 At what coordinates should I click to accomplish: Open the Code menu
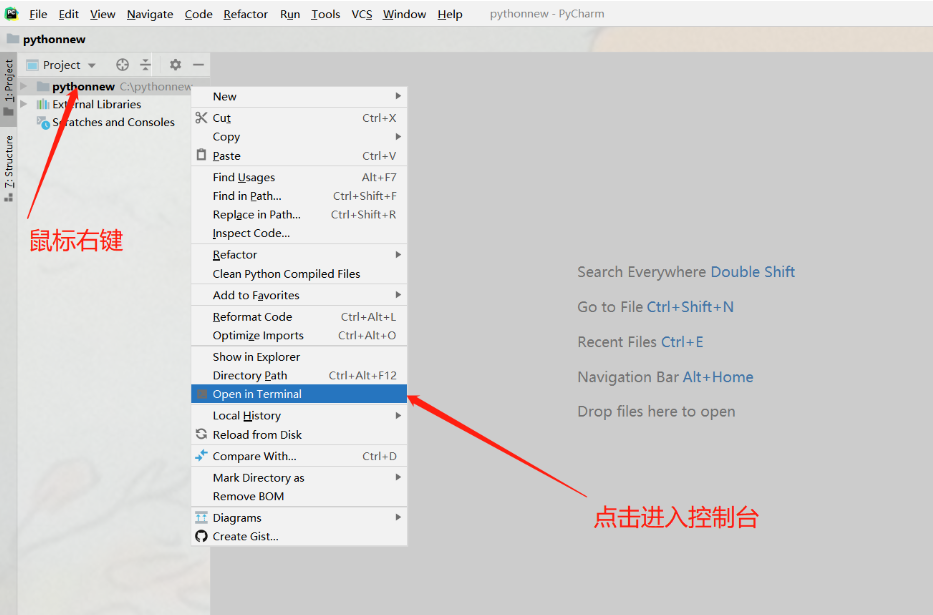point(198,14)
